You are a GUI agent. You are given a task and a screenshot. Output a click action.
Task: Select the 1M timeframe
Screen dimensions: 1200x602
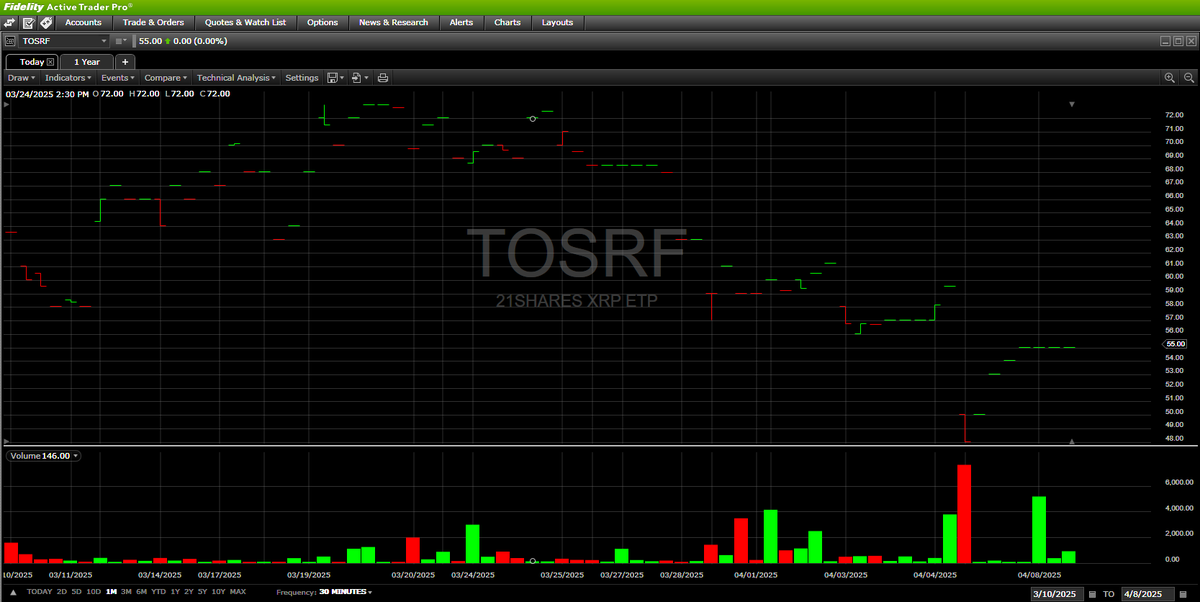click(111, 592)
